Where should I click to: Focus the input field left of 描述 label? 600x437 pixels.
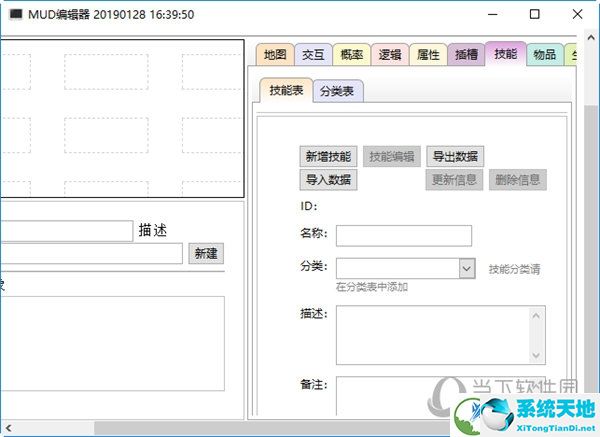click(x=67, y=231)
